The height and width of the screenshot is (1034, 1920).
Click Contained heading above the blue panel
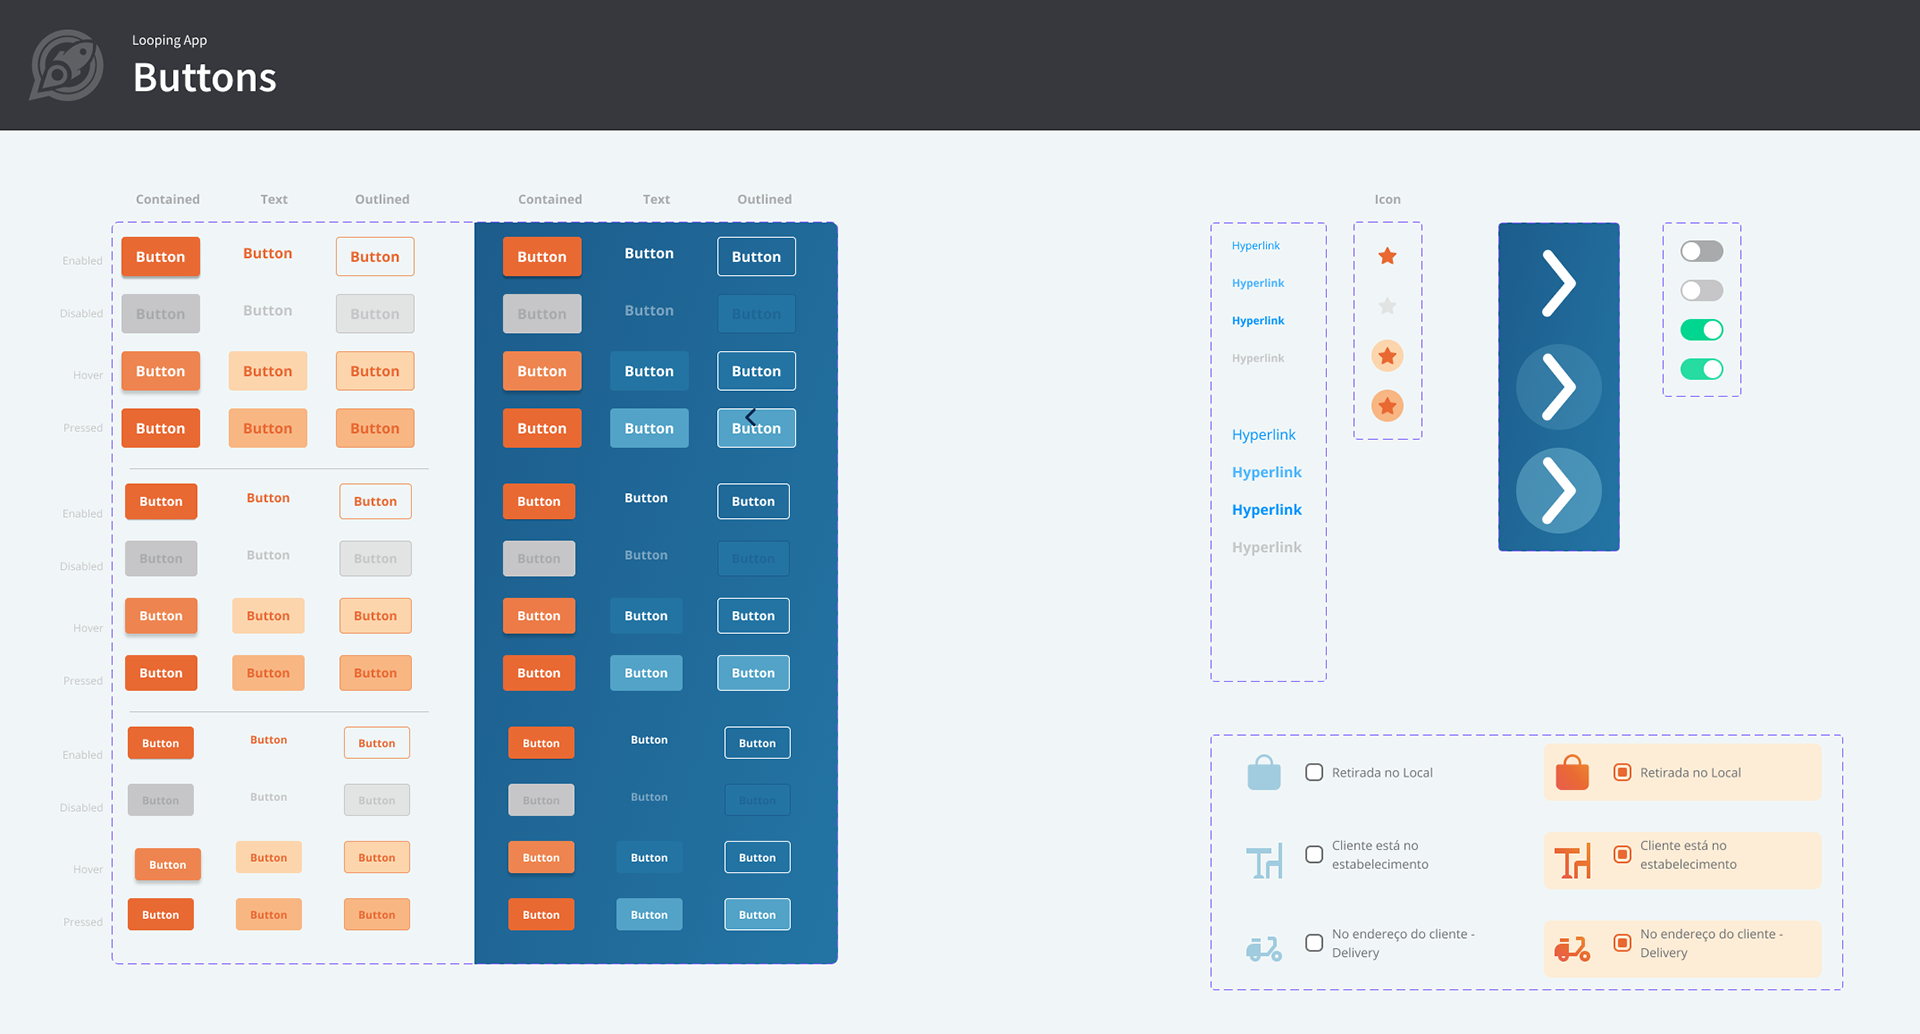pyautogui.click(x=550, y=199)
